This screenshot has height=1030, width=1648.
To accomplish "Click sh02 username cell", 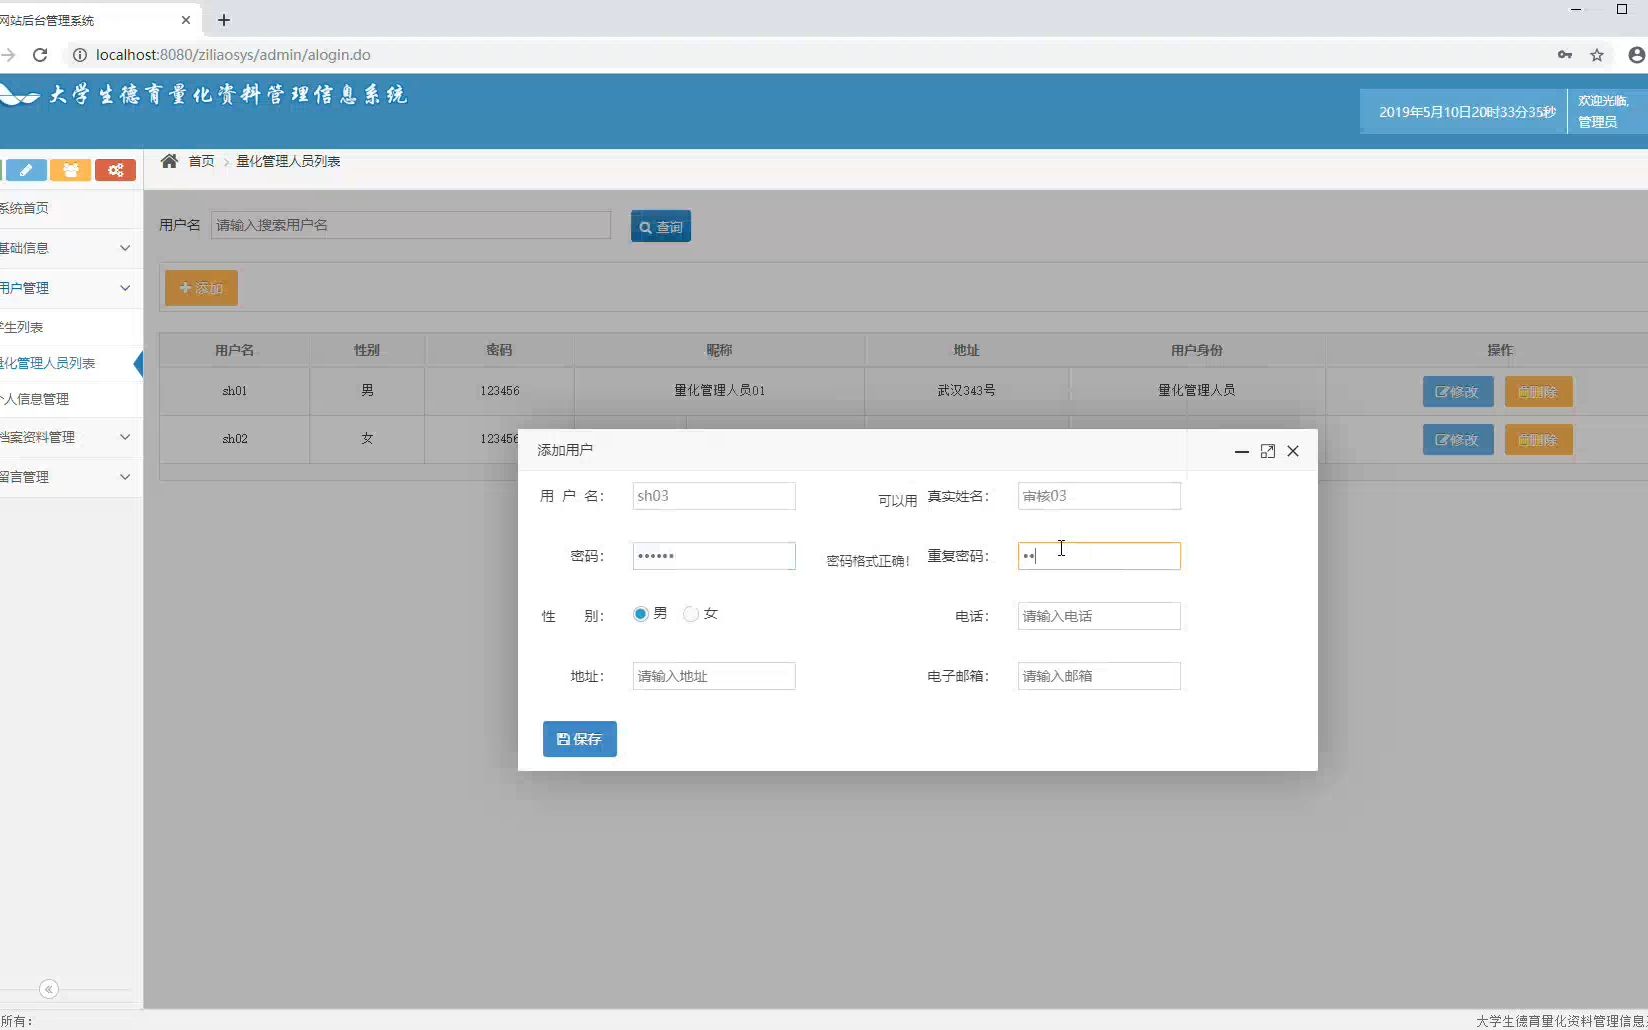I will coord(235,439).
